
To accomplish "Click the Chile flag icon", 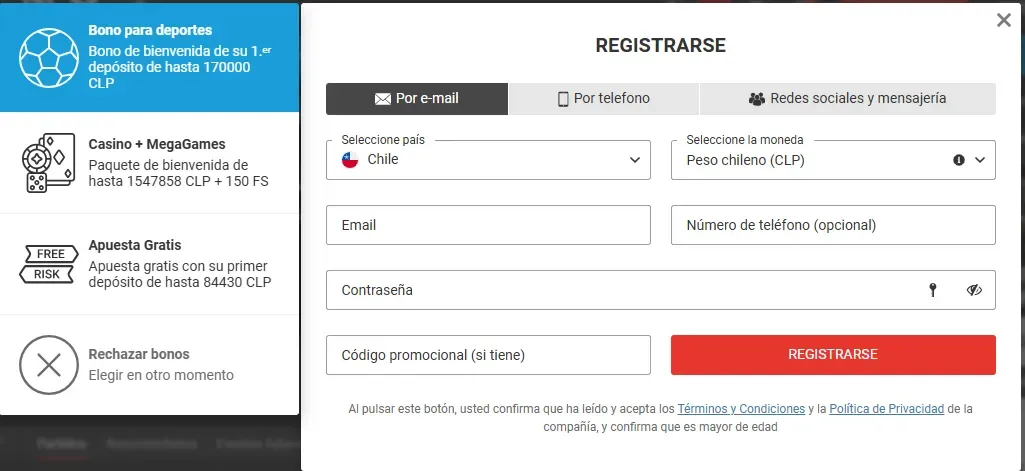I will pyautogui.click(x=350, y=160).
